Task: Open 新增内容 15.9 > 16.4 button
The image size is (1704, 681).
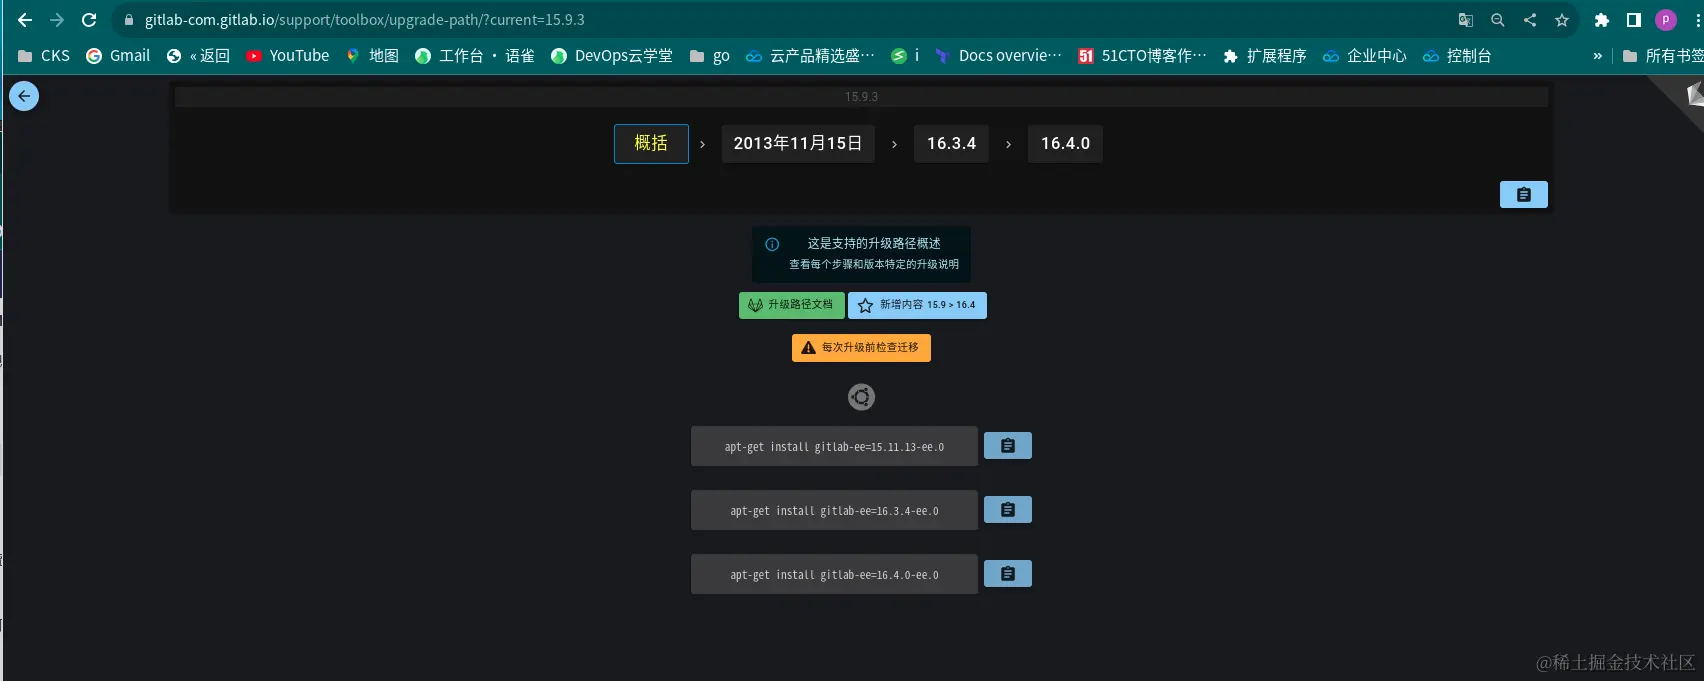Action: (x=917, y=305)
